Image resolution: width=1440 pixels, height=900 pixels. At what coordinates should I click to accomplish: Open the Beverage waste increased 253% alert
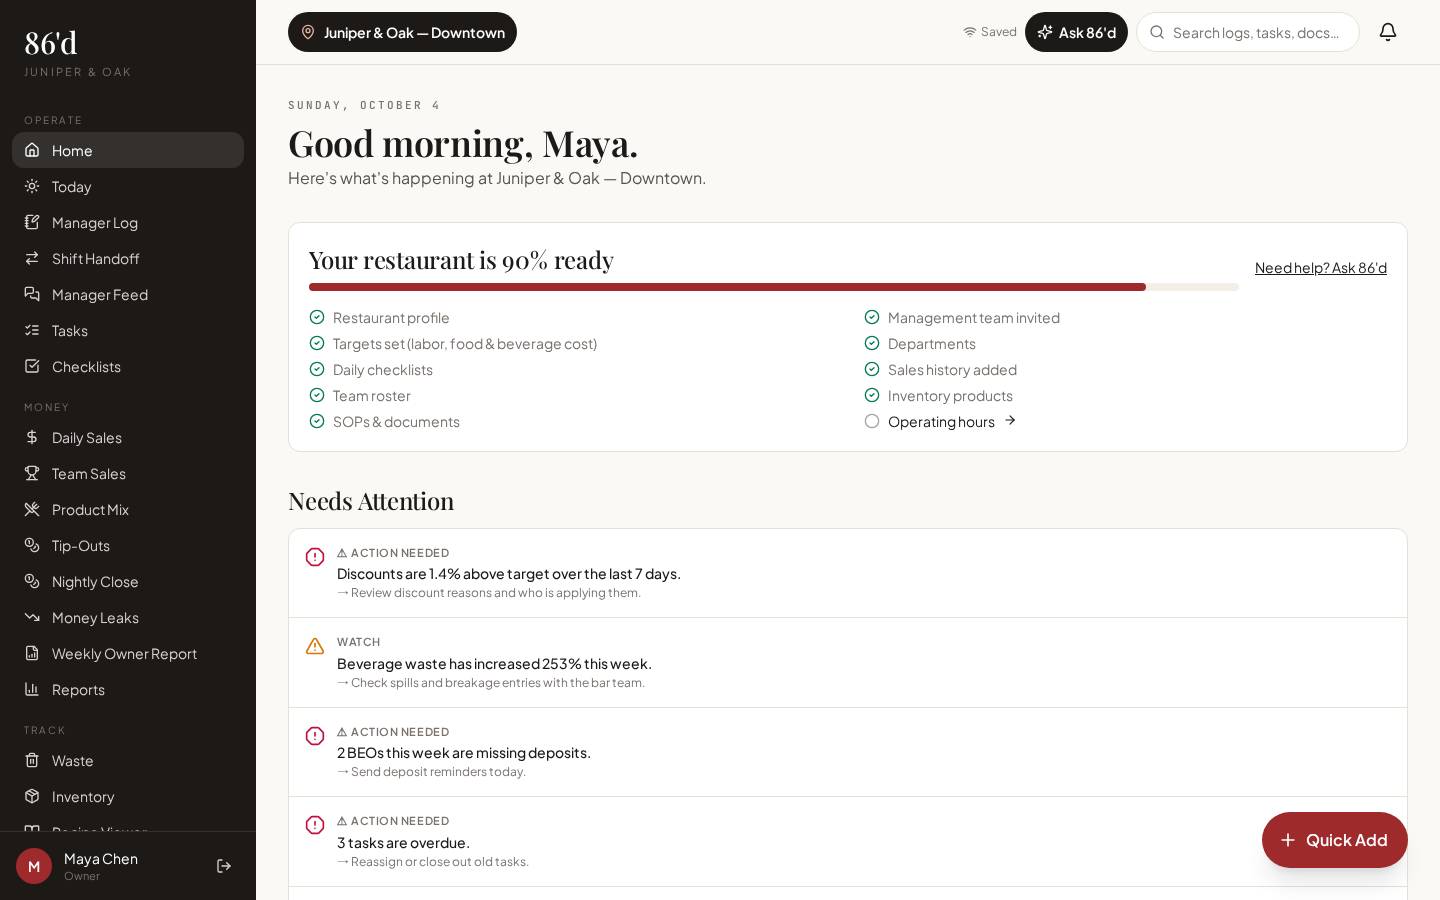848,663
